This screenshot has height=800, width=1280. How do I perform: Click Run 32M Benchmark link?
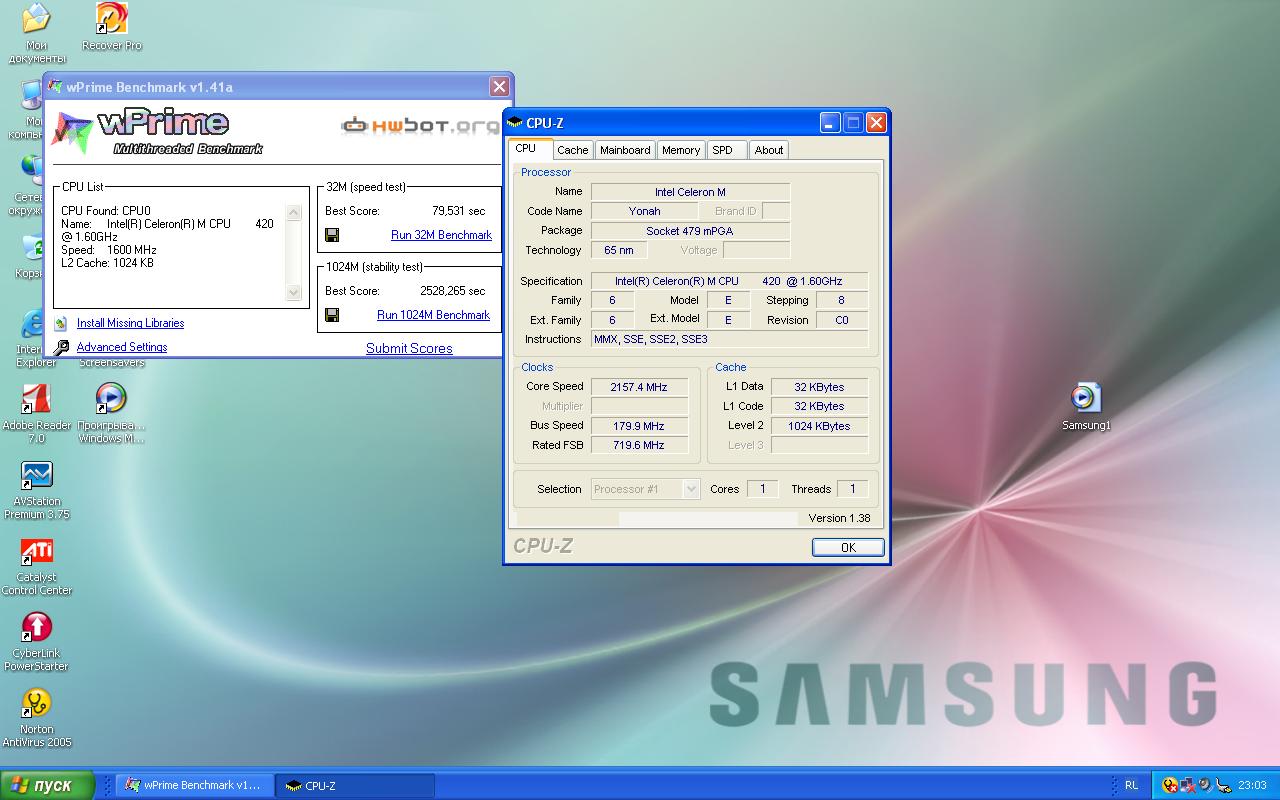[x=441, y=235]
